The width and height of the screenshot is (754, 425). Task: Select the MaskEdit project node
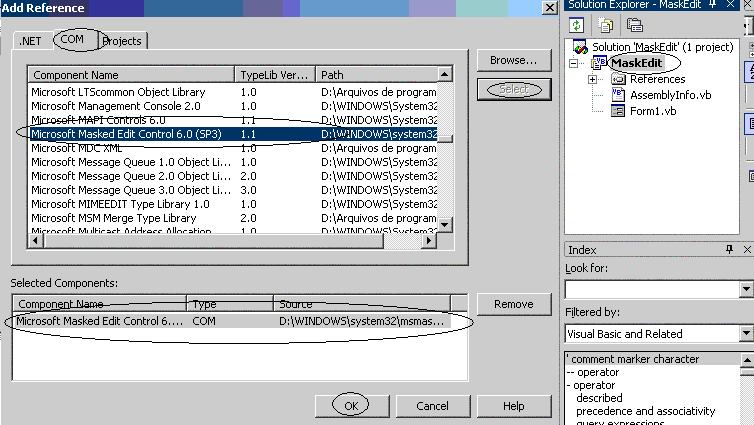pyautogui.click(x=637, y=63)
